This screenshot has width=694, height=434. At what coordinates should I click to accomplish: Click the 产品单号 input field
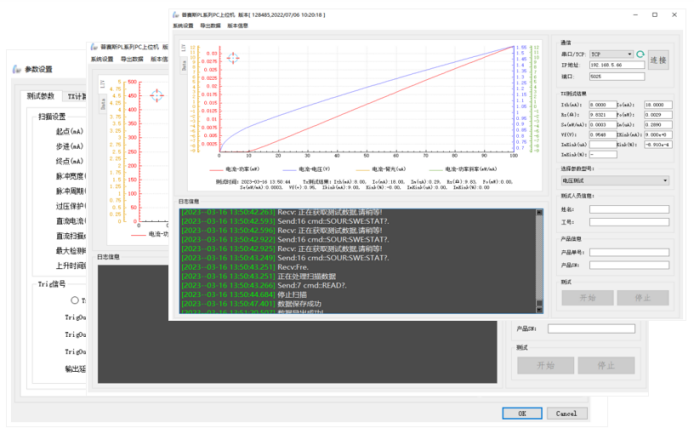click(630, 252)
